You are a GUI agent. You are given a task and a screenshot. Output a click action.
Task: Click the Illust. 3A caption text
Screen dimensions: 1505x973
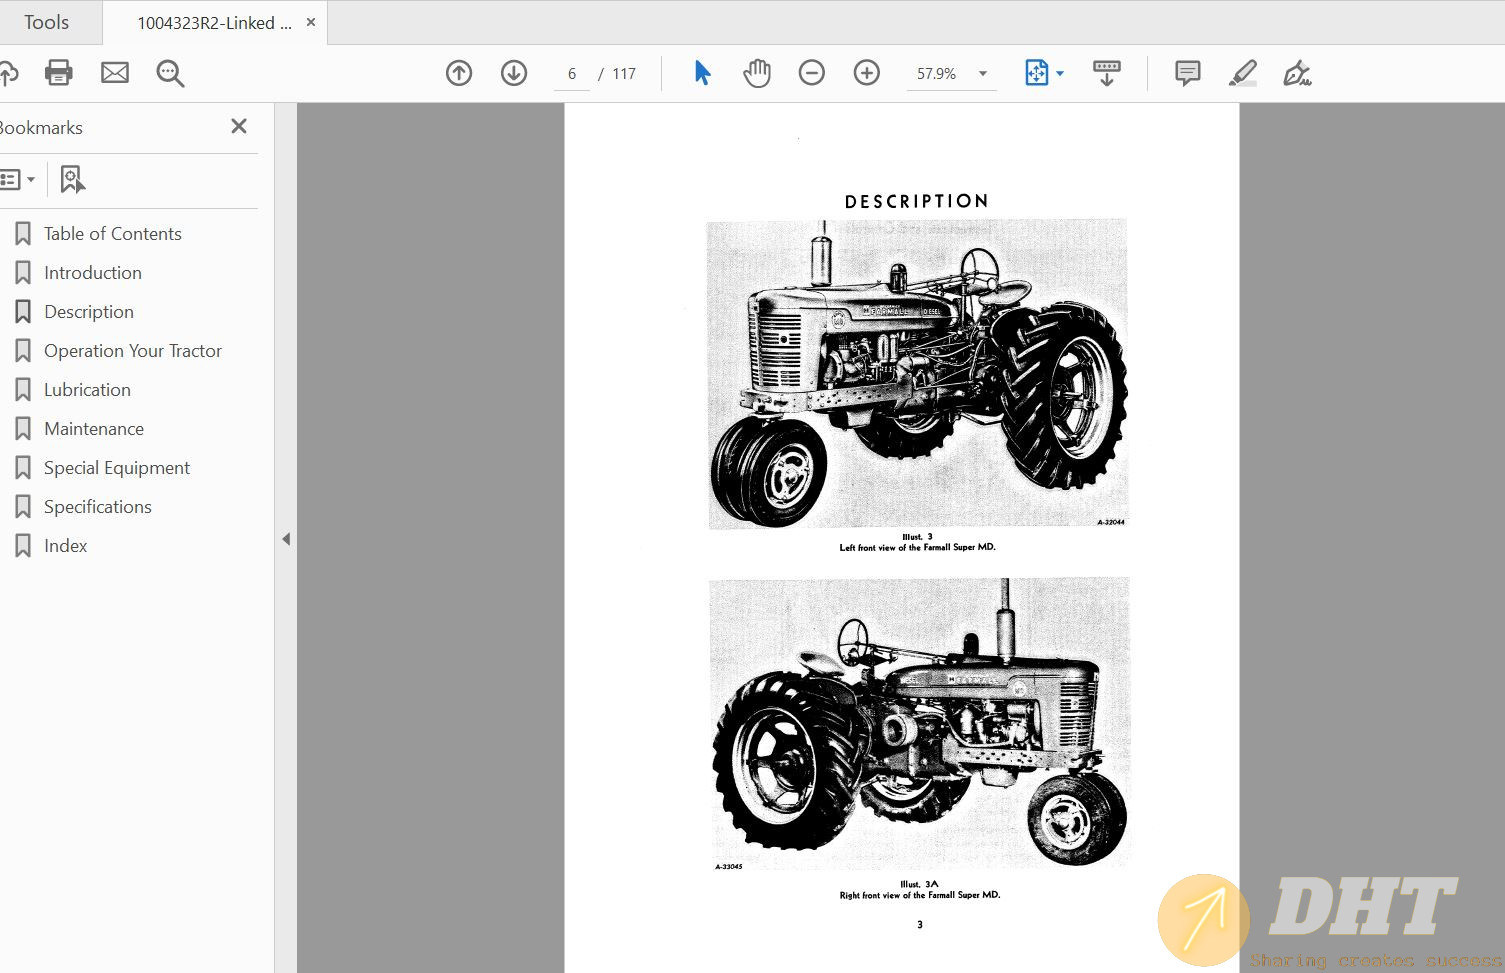919,884
